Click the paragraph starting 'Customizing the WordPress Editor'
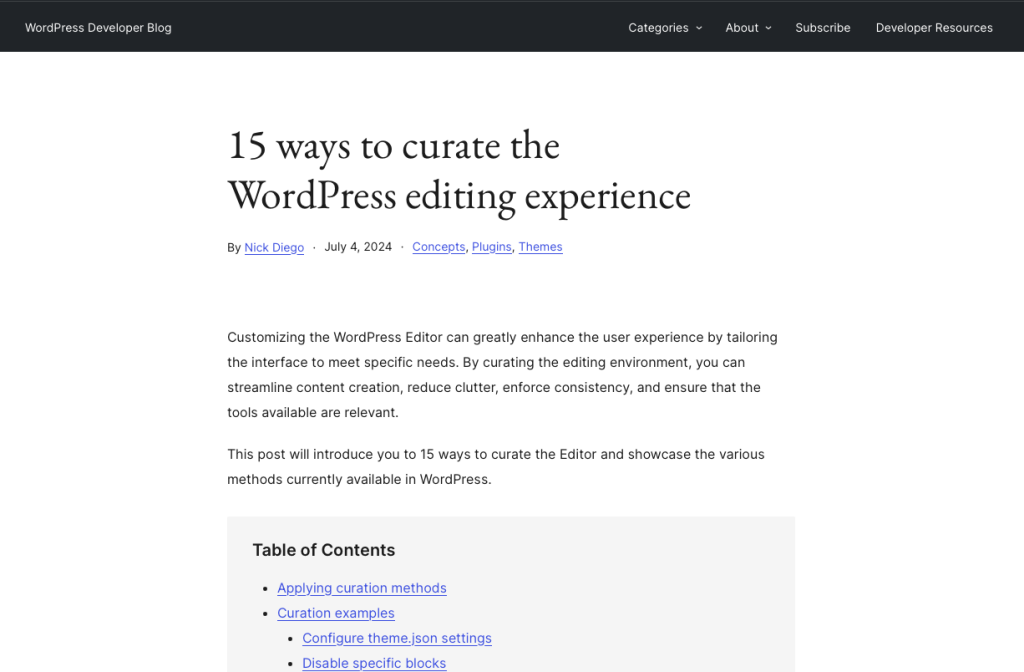This screenshot has width=1024, height=672. click(501, 374)
